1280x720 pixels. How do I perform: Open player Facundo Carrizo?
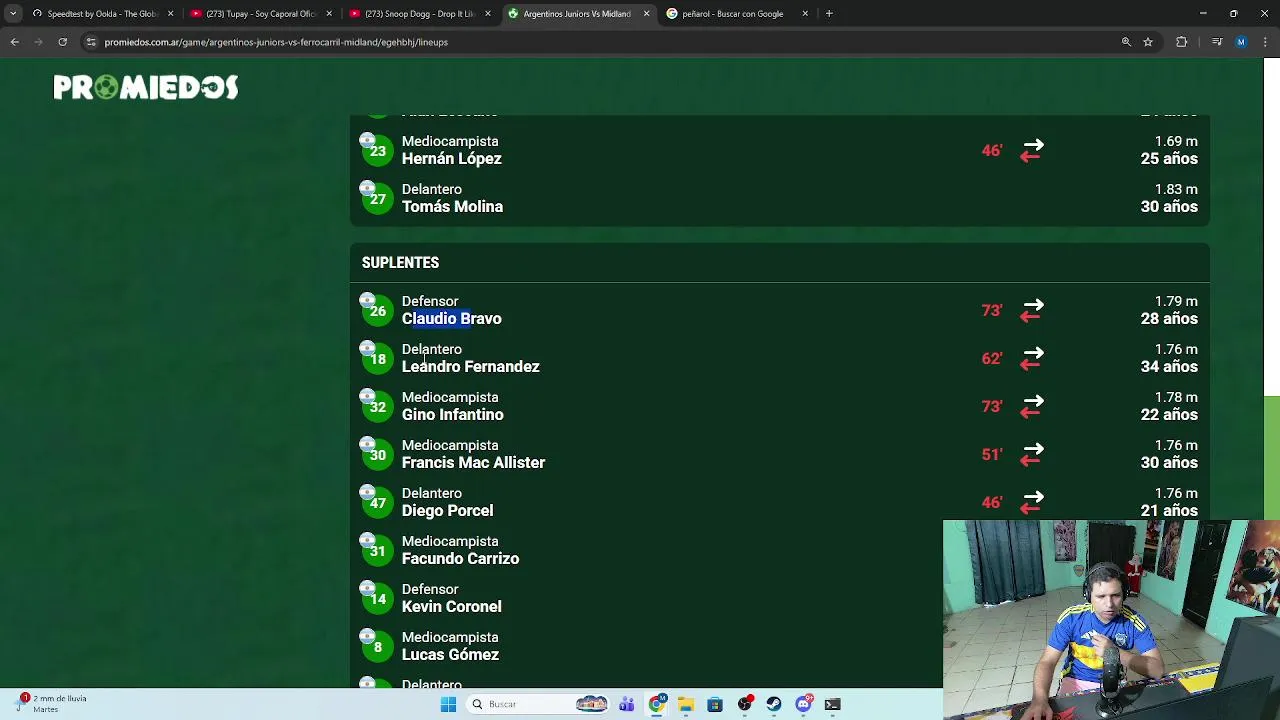[460, 558]
